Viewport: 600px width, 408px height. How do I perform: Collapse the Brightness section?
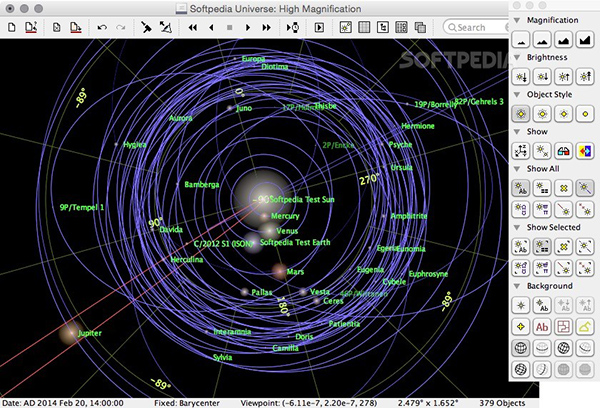point(517,57)
